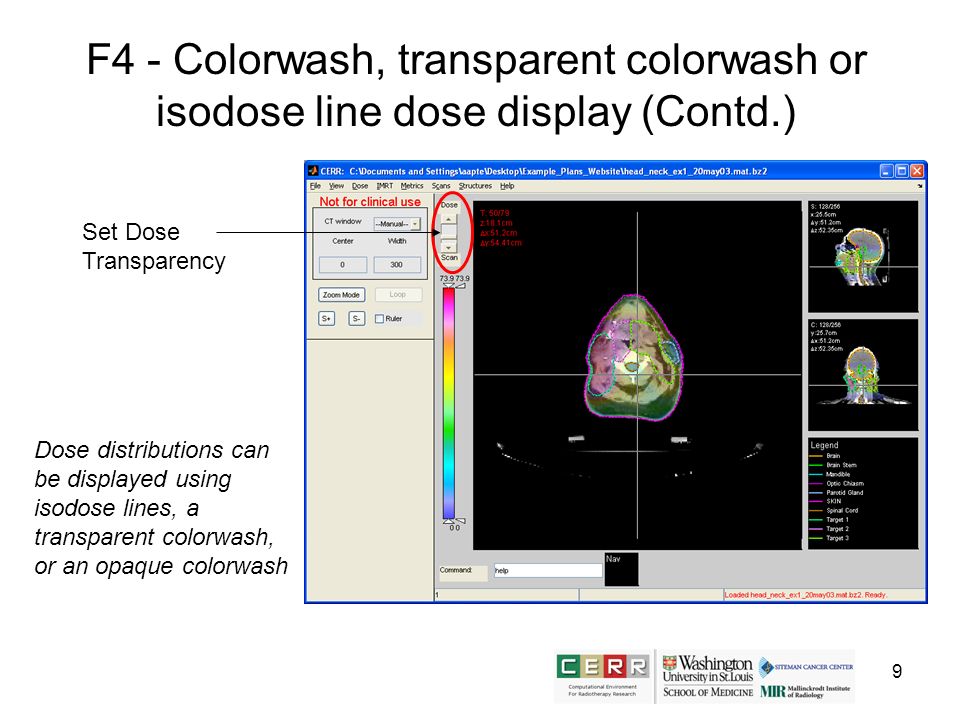Screen dimensions: 960x720
Task: Open the Help menu
Action: [507, 186]
